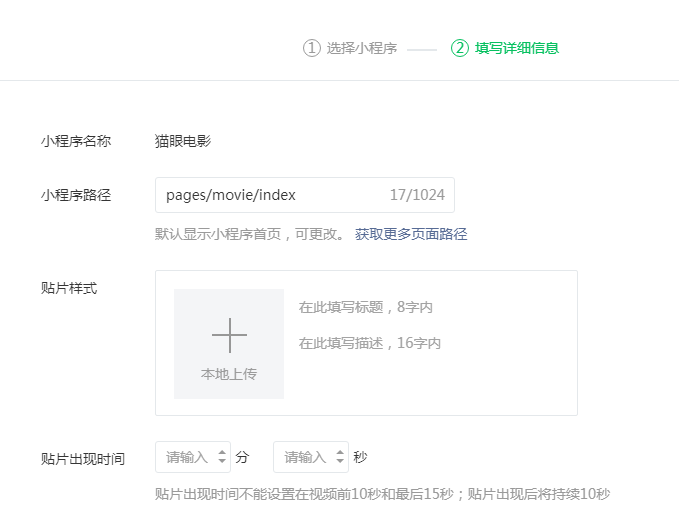Click the title field 在此填写标题，8字内
The height and width of the screenshot is (522, 679).
click(365, 307)
